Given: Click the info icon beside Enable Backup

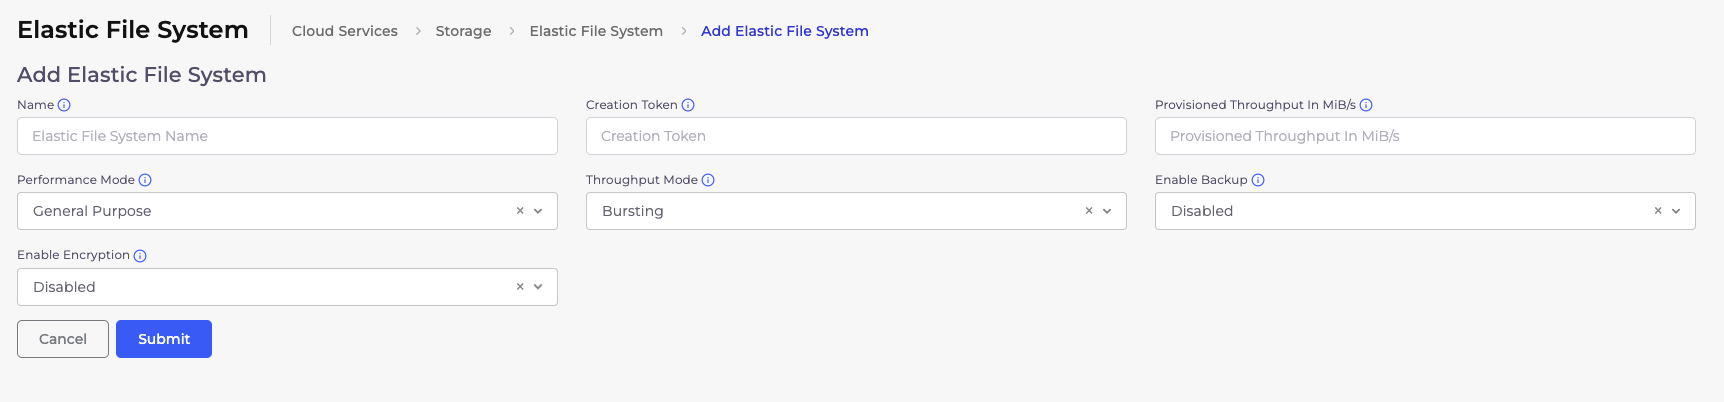Looking at the screenshot, I should tap(1258, 180).
